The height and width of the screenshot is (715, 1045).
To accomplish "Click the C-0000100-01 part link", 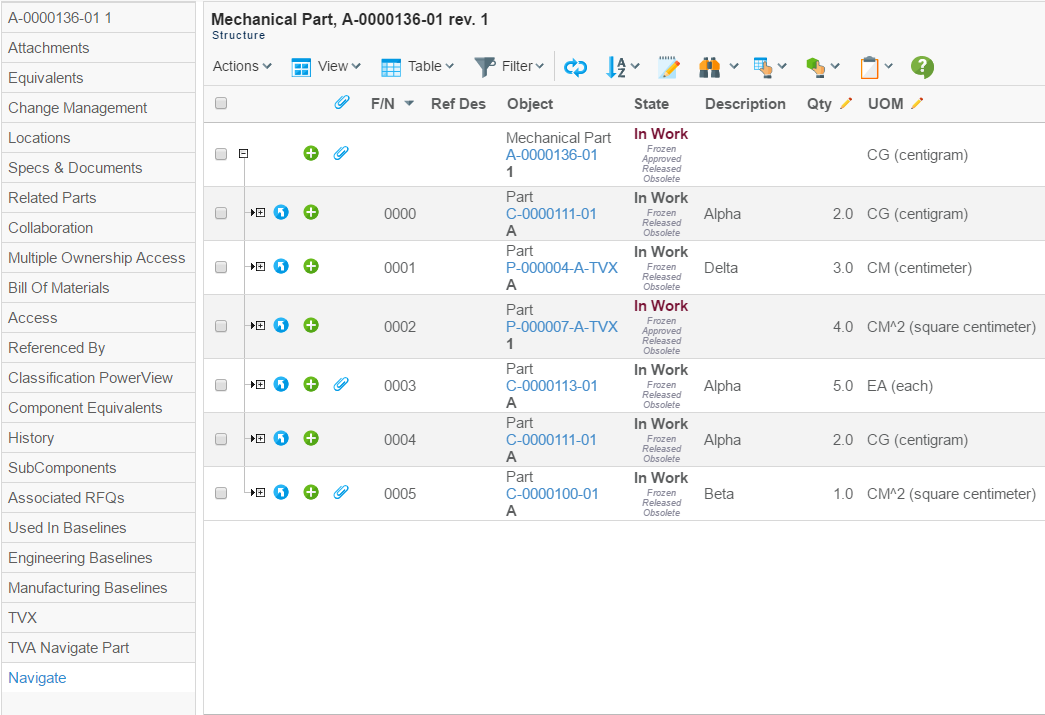I will [x=552, y=494].
